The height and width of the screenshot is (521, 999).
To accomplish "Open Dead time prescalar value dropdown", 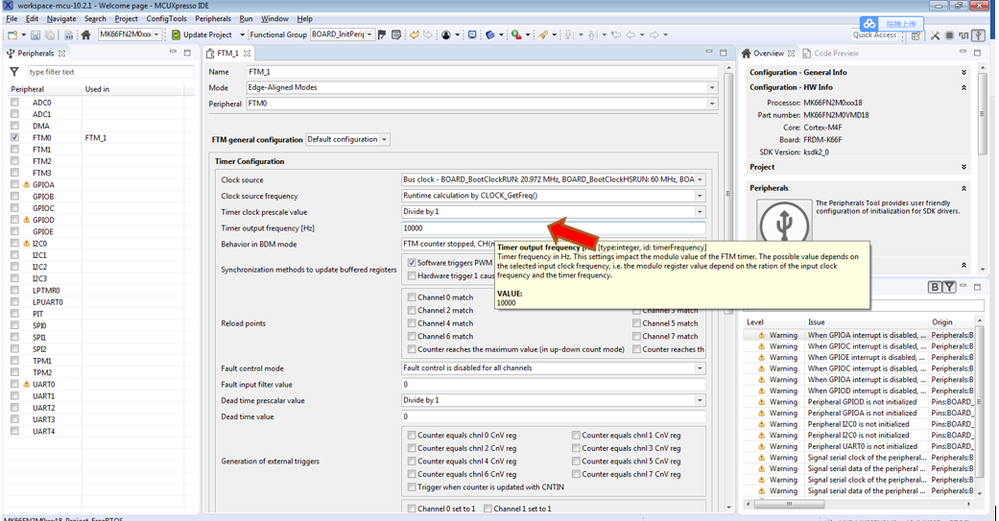I will point(700,400).
